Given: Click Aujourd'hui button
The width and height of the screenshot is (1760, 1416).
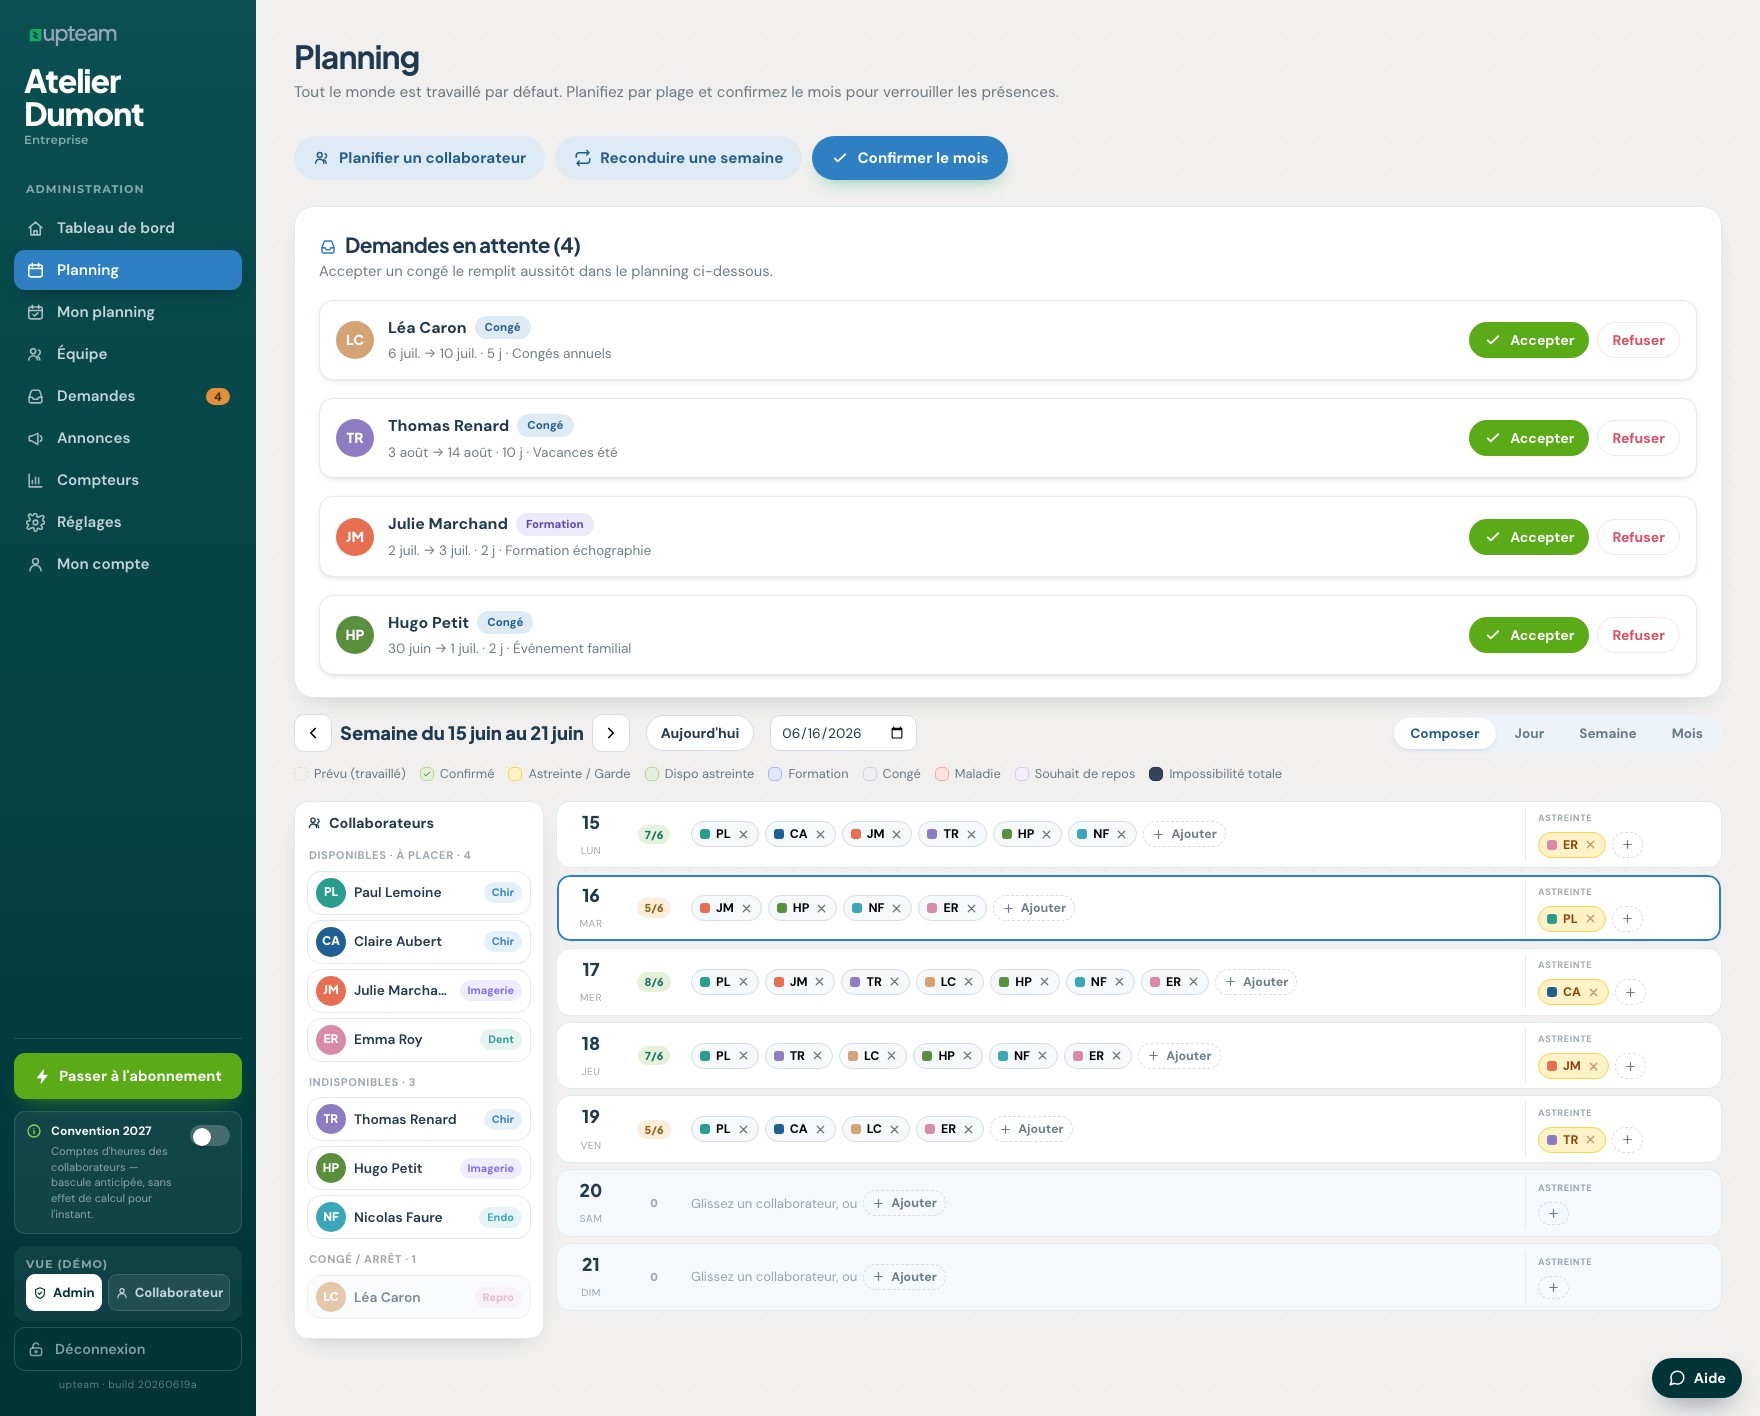Looking at the screenshot, I should pyautogui.click(x=700, y=733).
